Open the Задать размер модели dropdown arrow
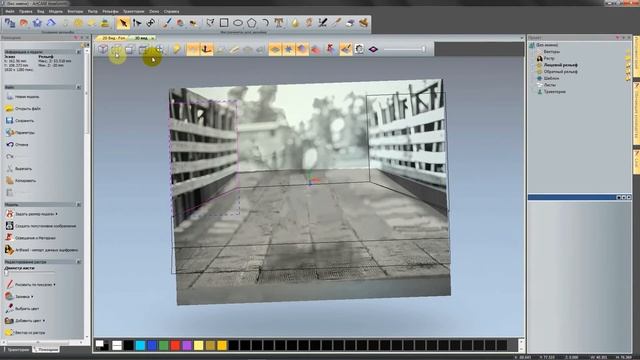Image resolution: width=640 pixels, height=360 pixels. pos(56,214)
